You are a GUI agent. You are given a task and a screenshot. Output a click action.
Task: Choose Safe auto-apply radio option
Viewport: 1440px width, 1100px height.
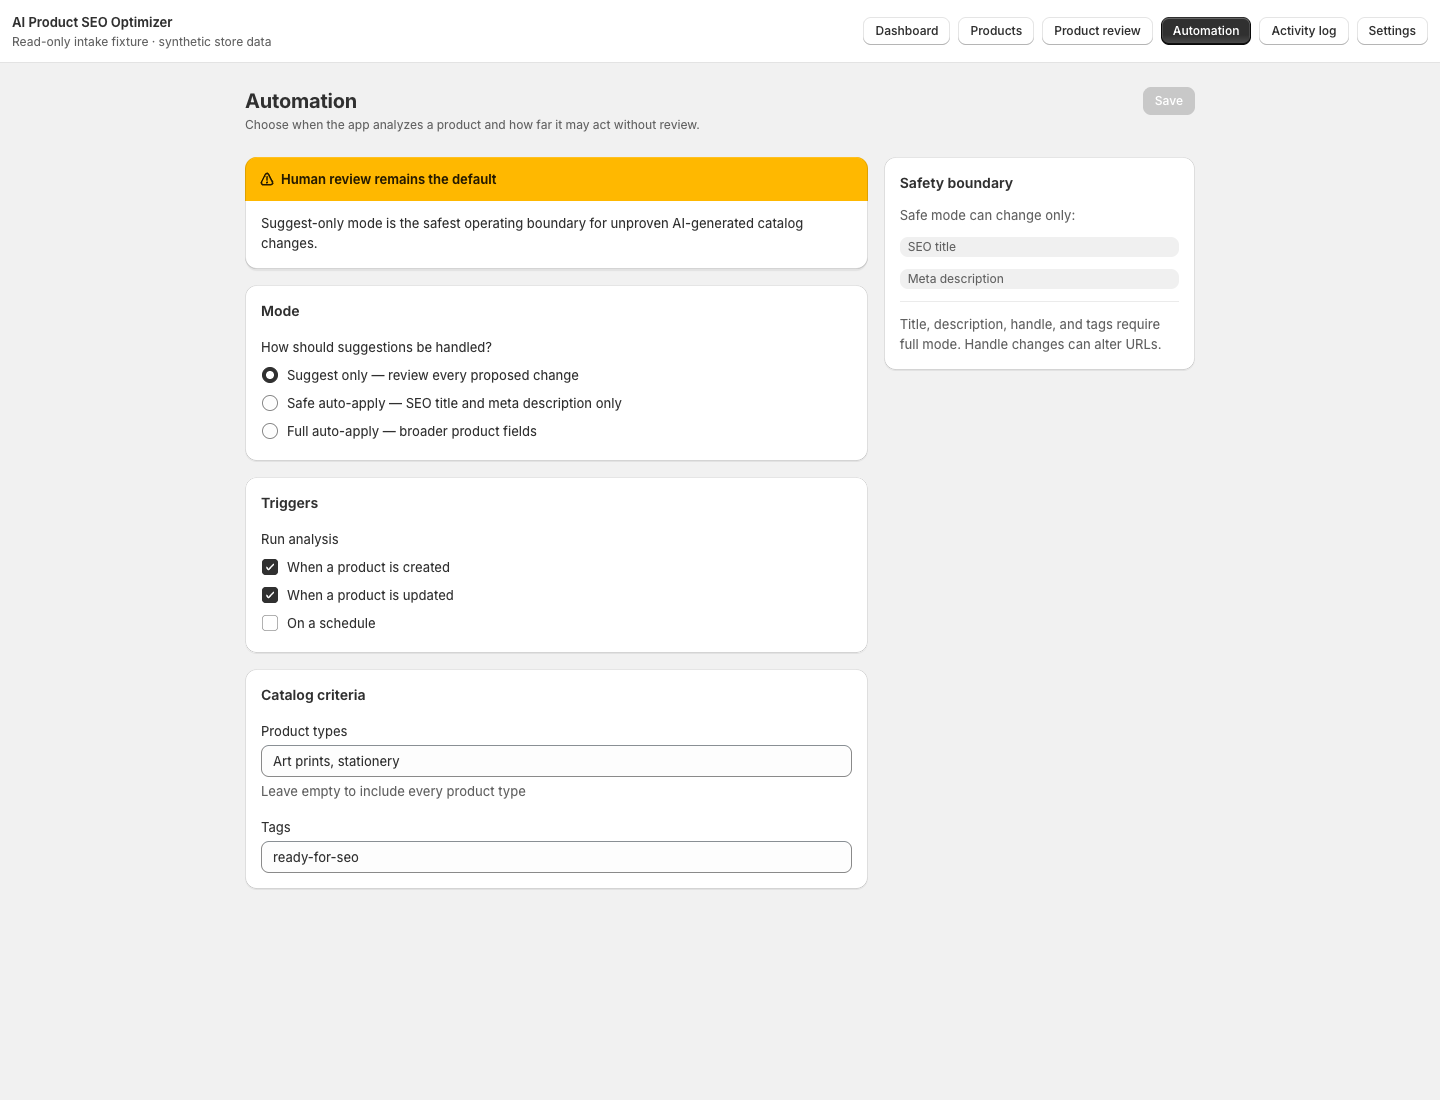[270, 403]
